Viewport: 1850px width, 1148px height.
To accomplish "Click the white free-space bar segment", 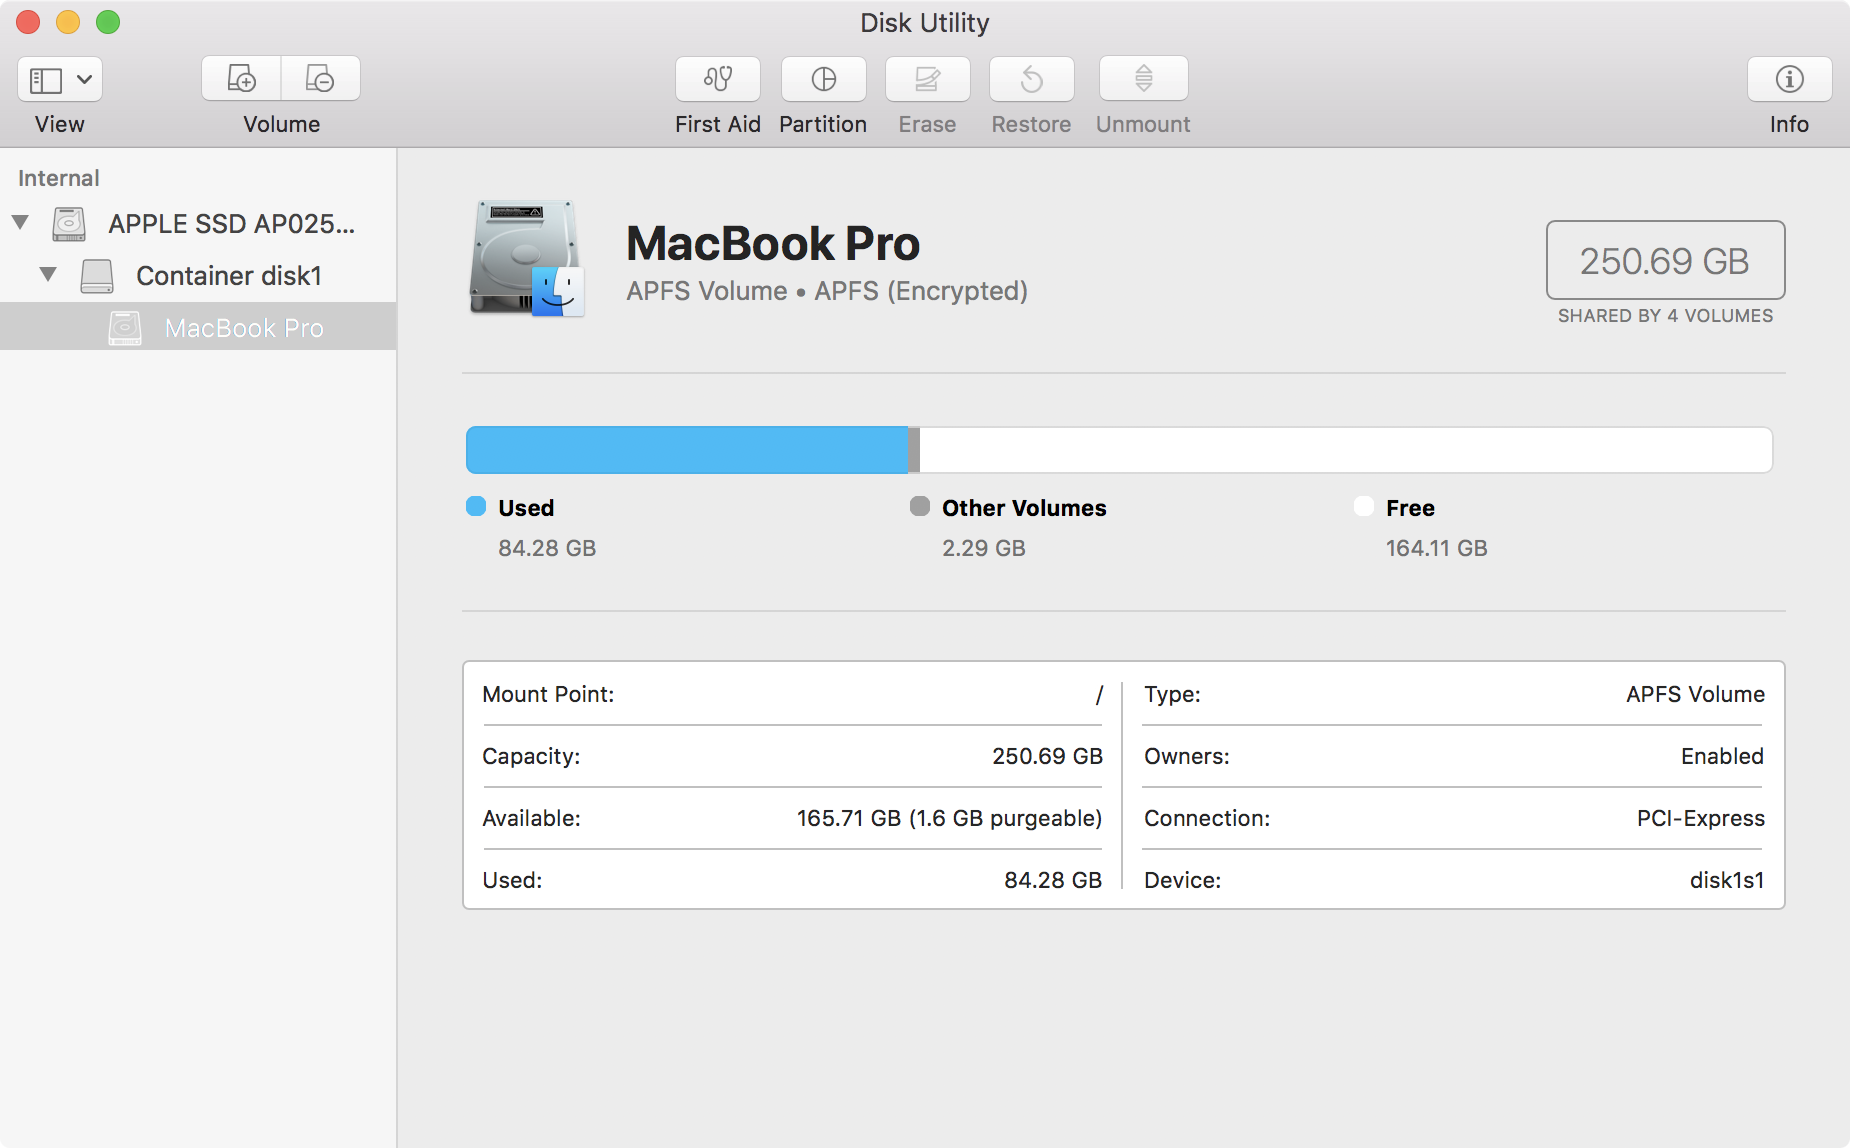I will pos(1346,450).
